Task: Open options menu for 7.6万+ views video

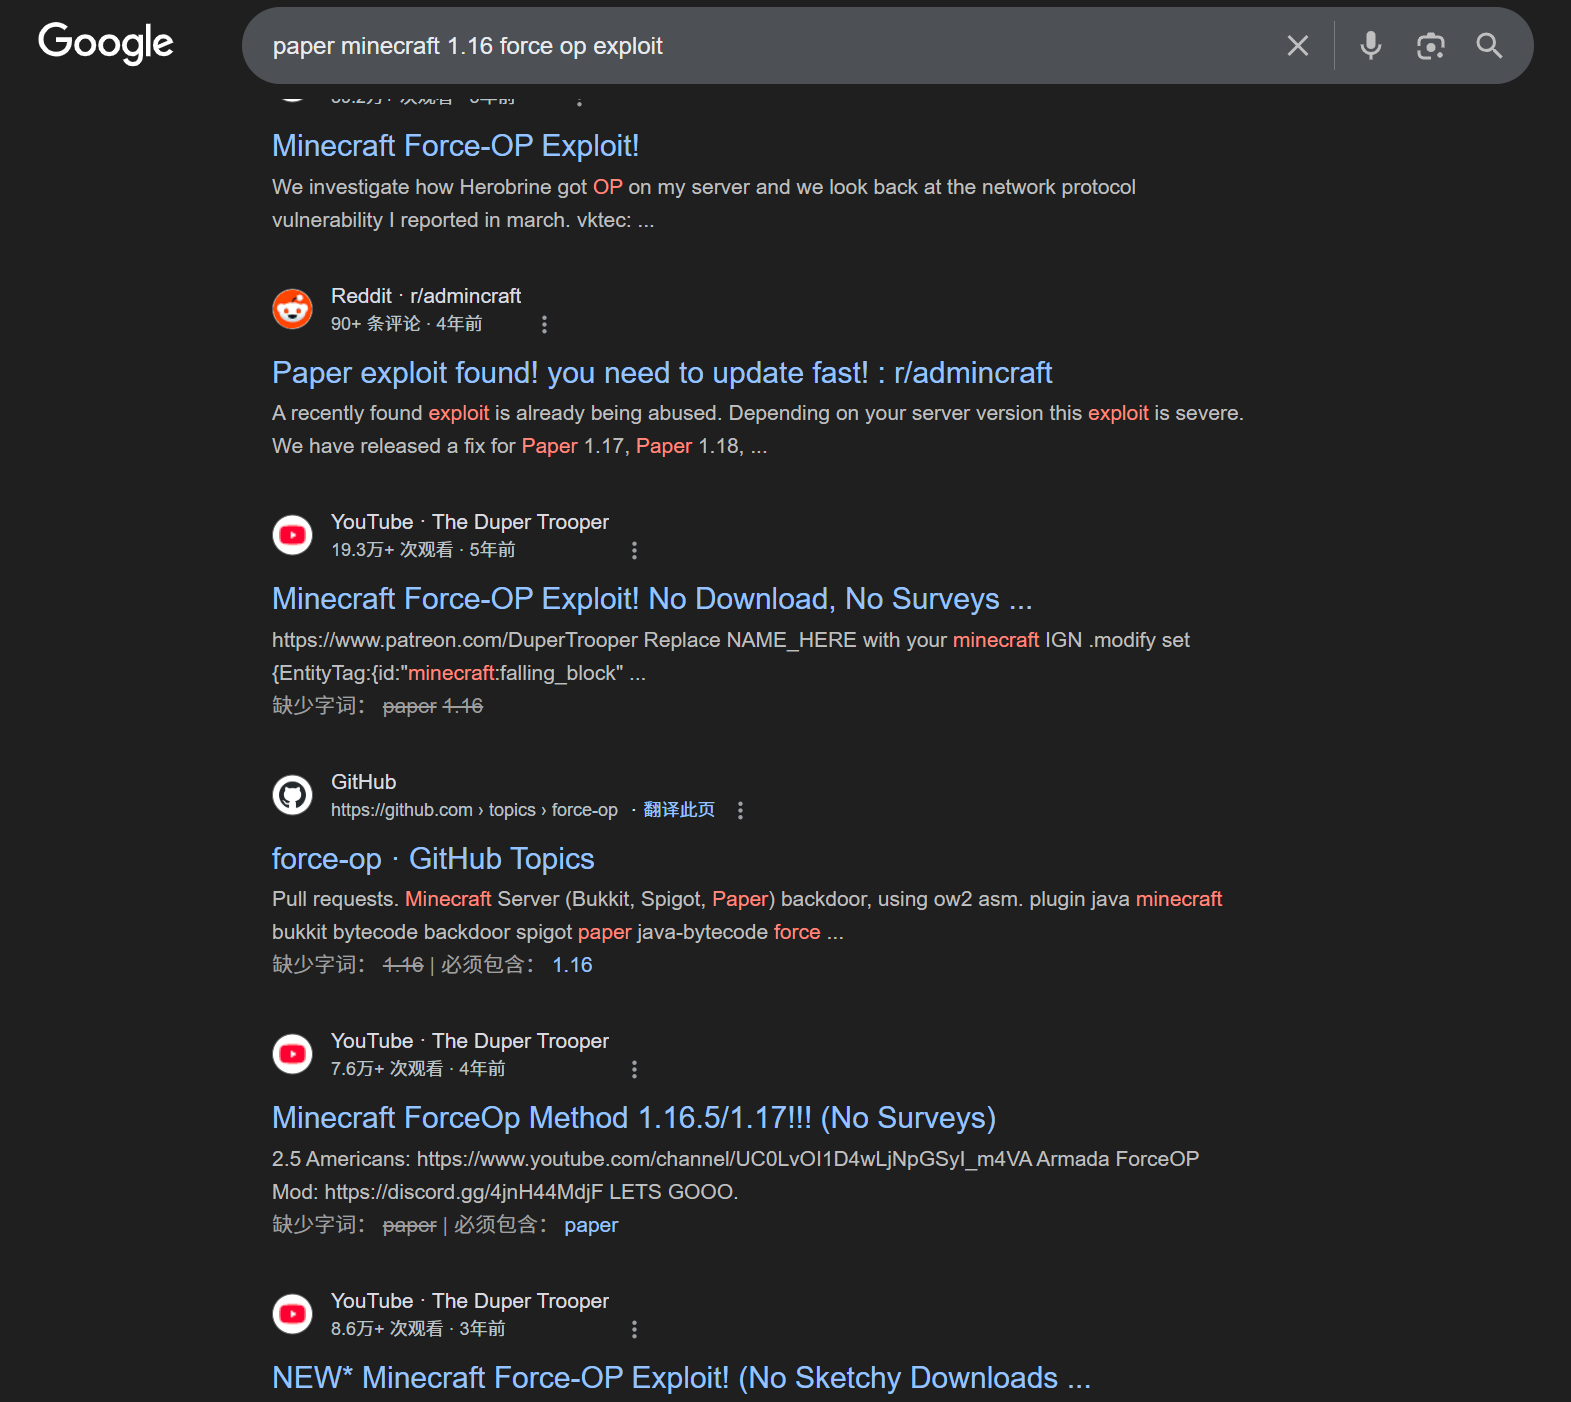Action: 634,1069
